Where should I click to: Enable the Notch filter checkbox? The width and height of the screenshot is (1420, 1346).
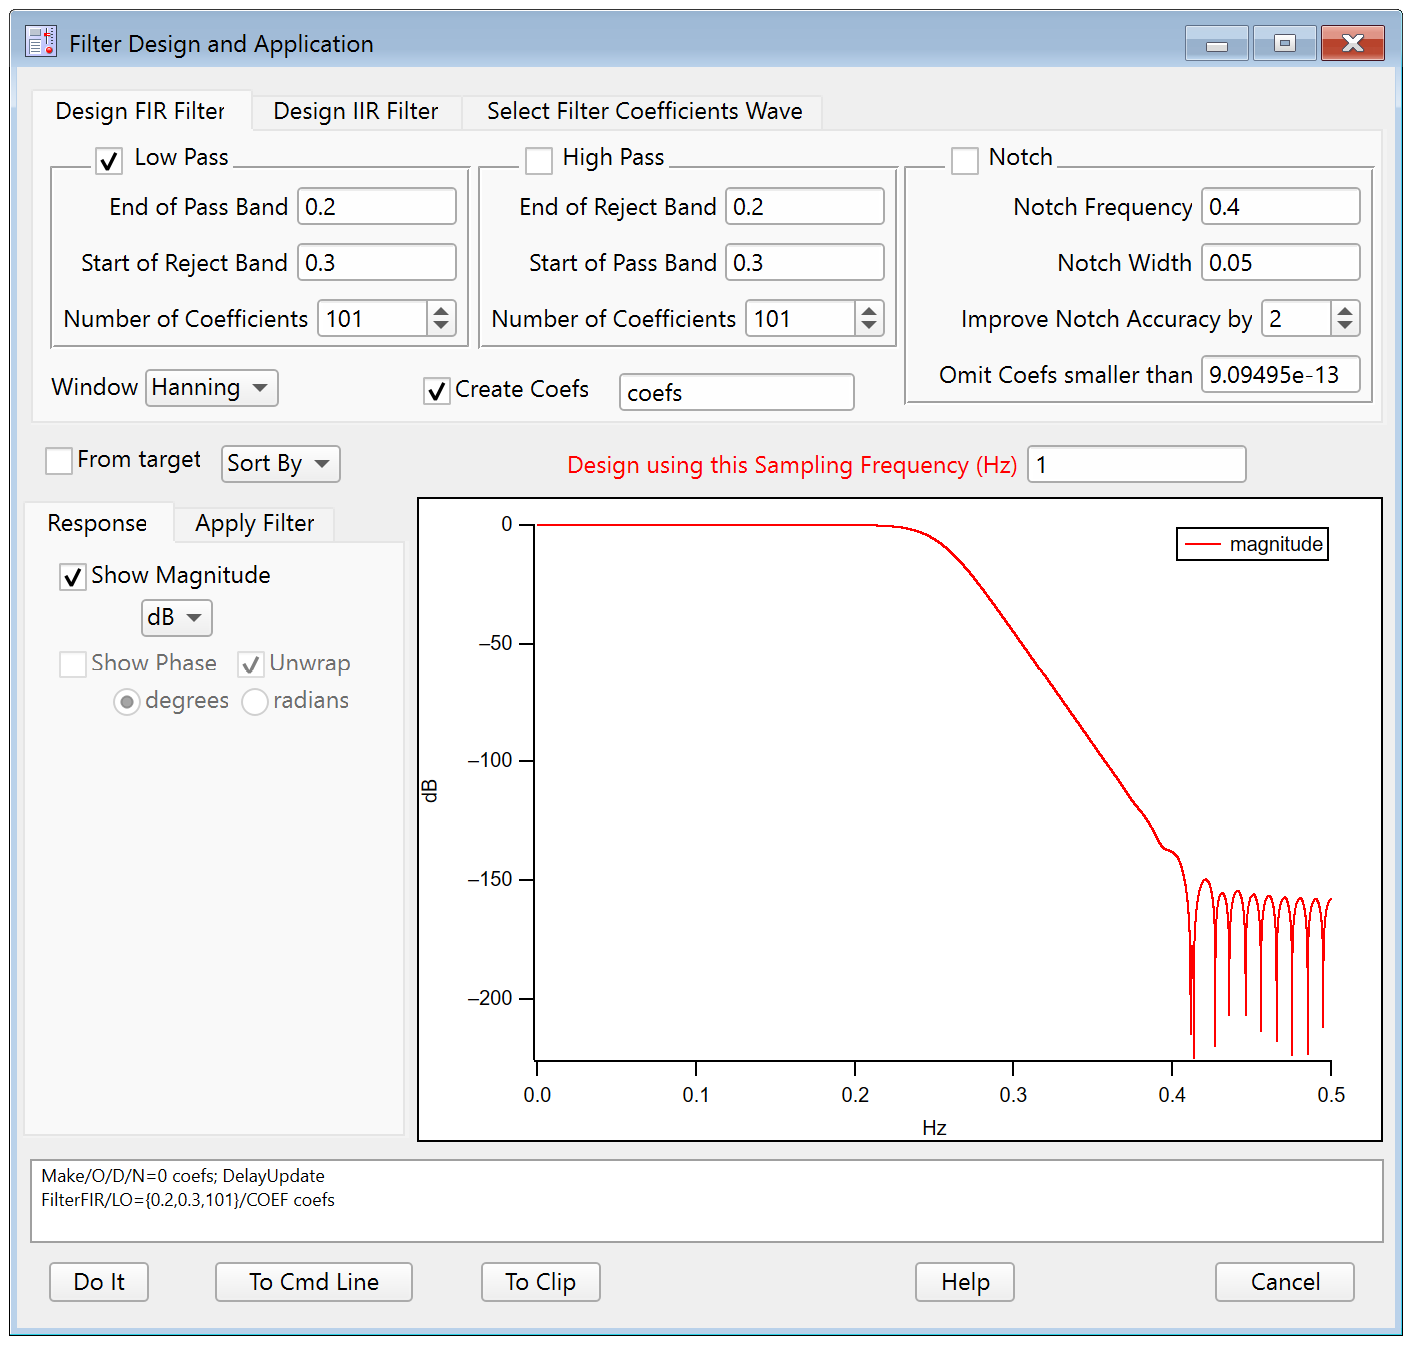(x=965, y=160)
